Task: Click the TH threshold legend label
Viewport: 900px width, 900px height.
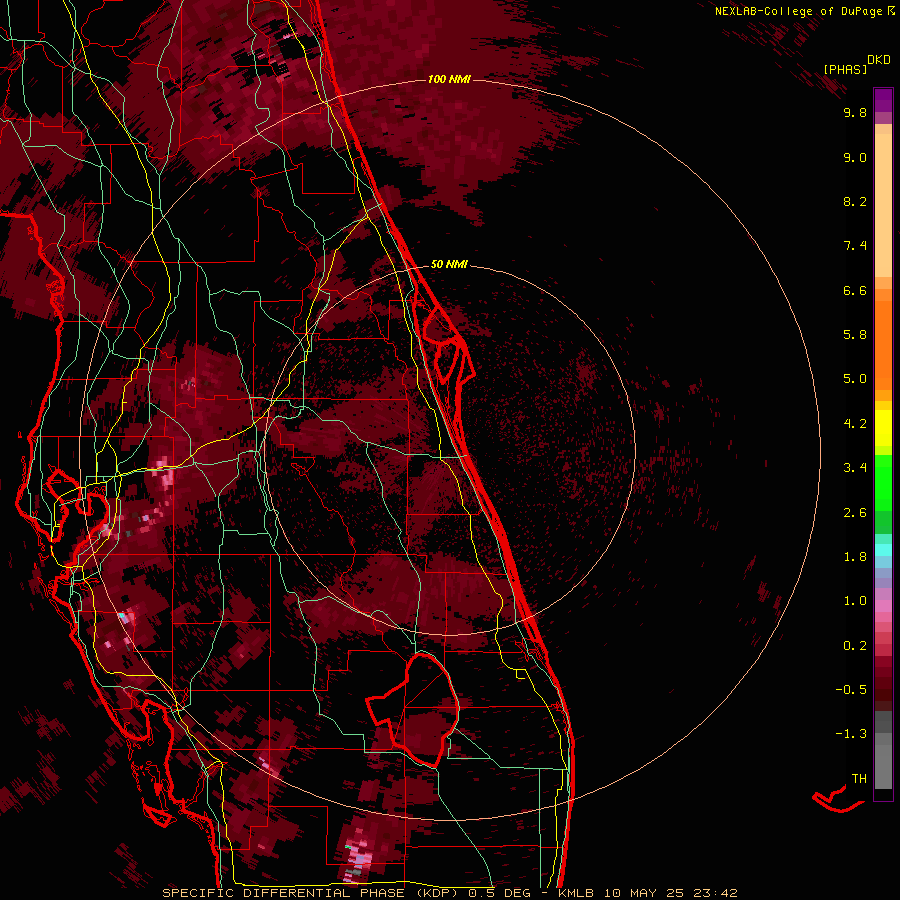Action: (x=859, y=779)
